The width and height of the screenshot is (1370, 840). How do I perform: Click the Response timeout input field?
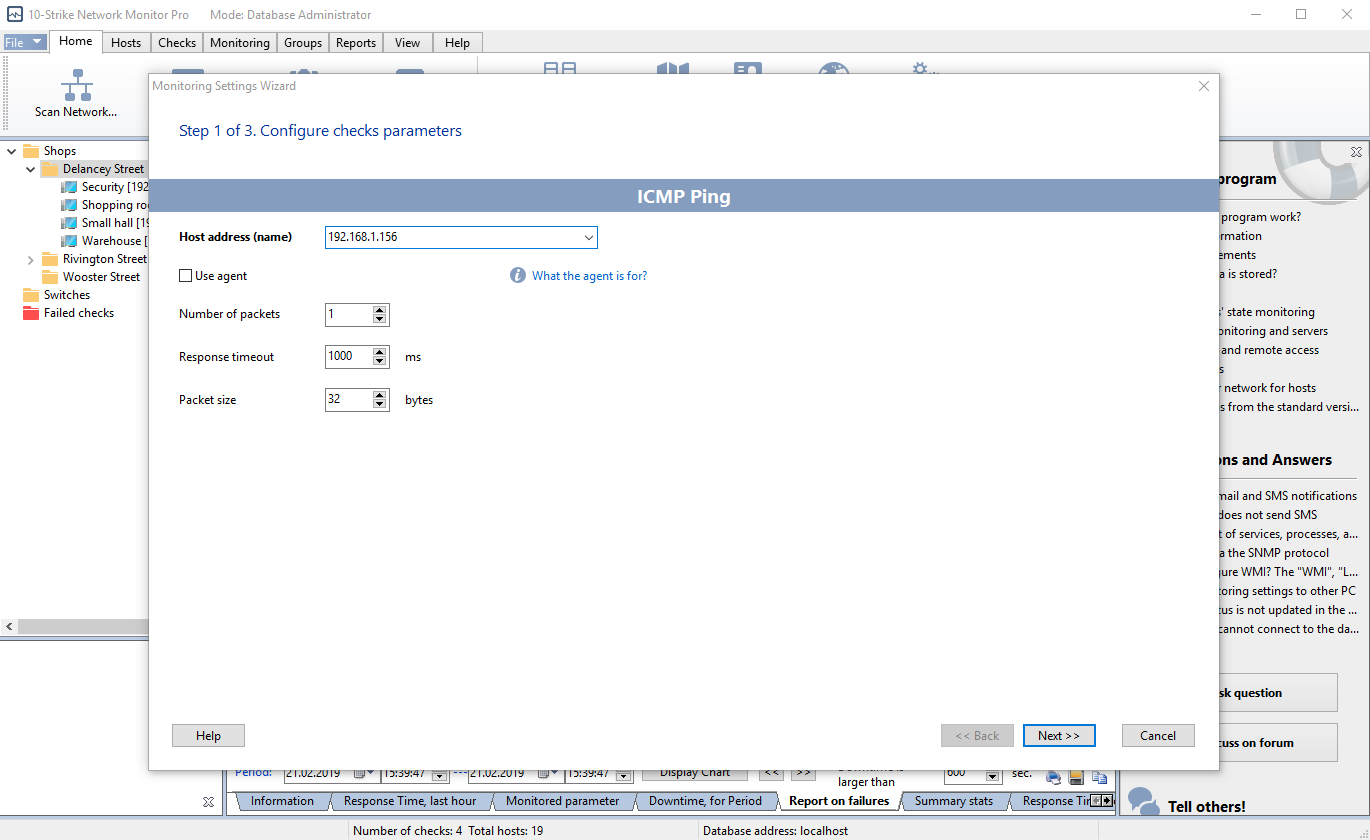(x=350, y=356)
